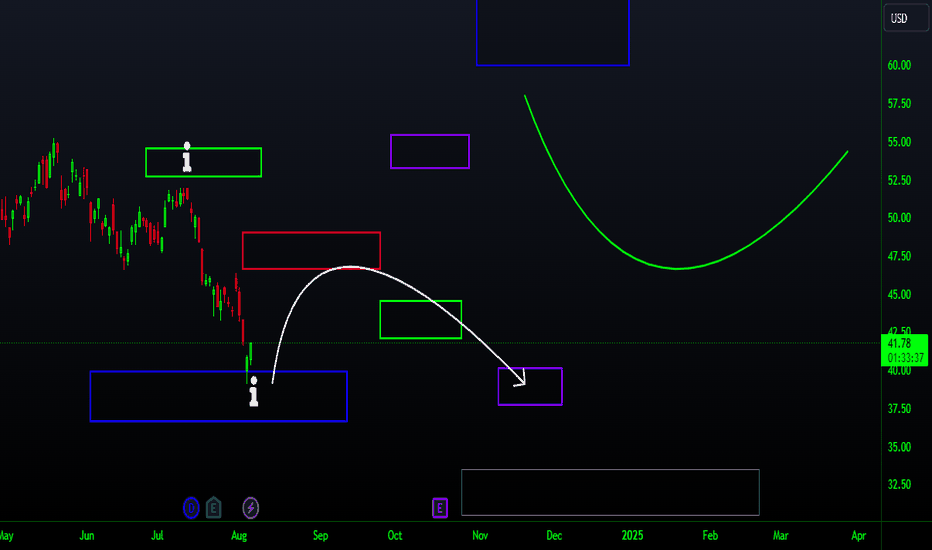The height and width of the screenshot is (550, 932).
Task: Select the white curved arrow drawing
Action: click(x=351, y=266)
